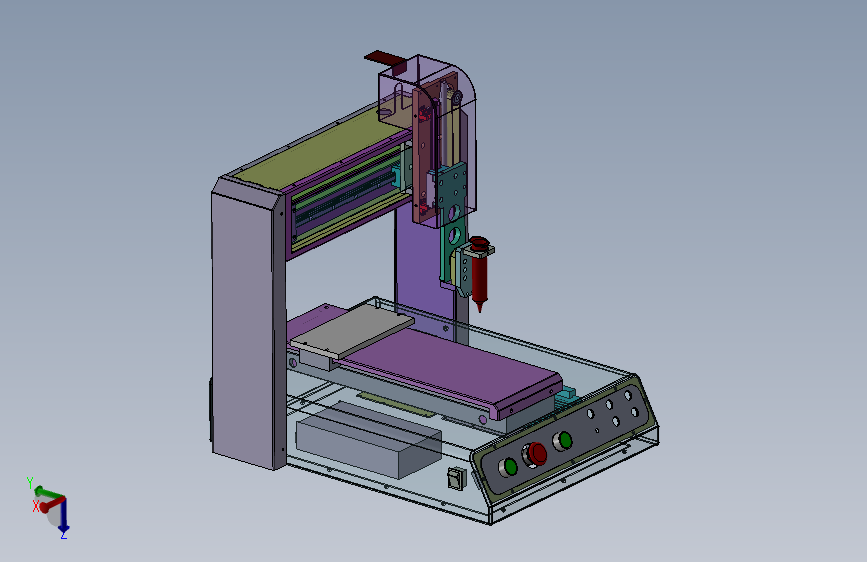Select the right green button on the control panel

coord(564,440)
